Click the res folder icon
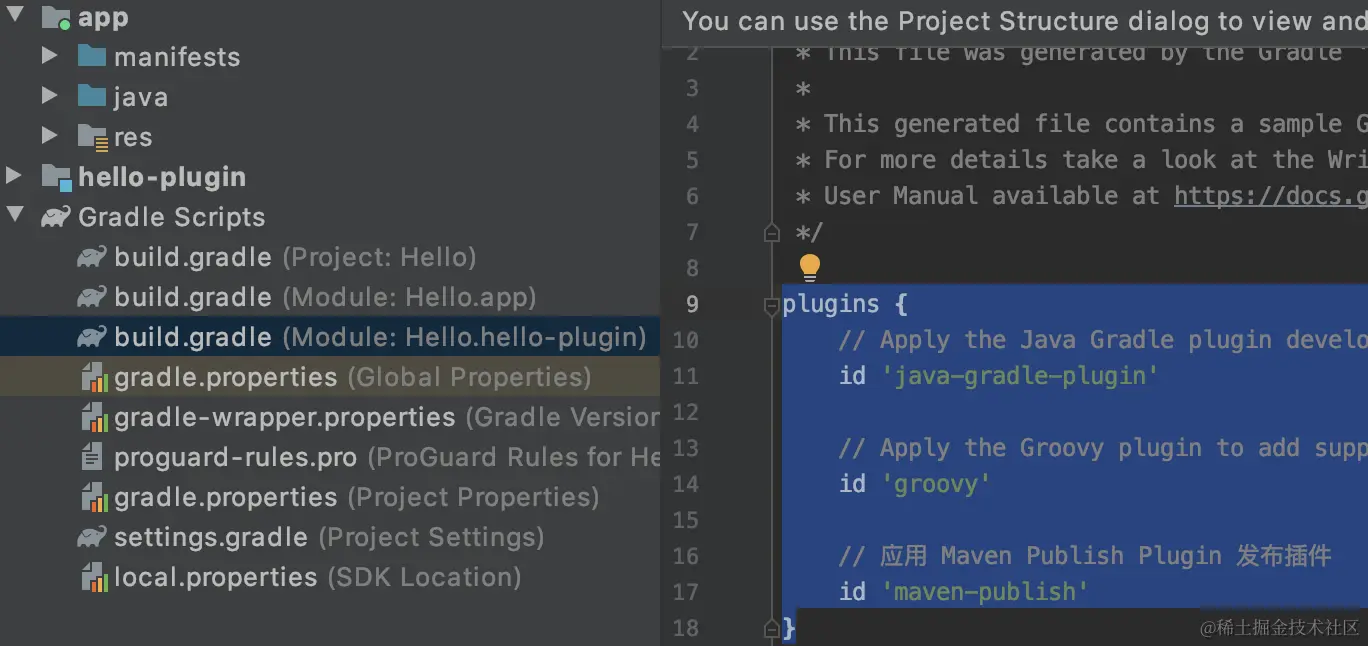This screenshot has height=646, width=1368. pos(93,137)
